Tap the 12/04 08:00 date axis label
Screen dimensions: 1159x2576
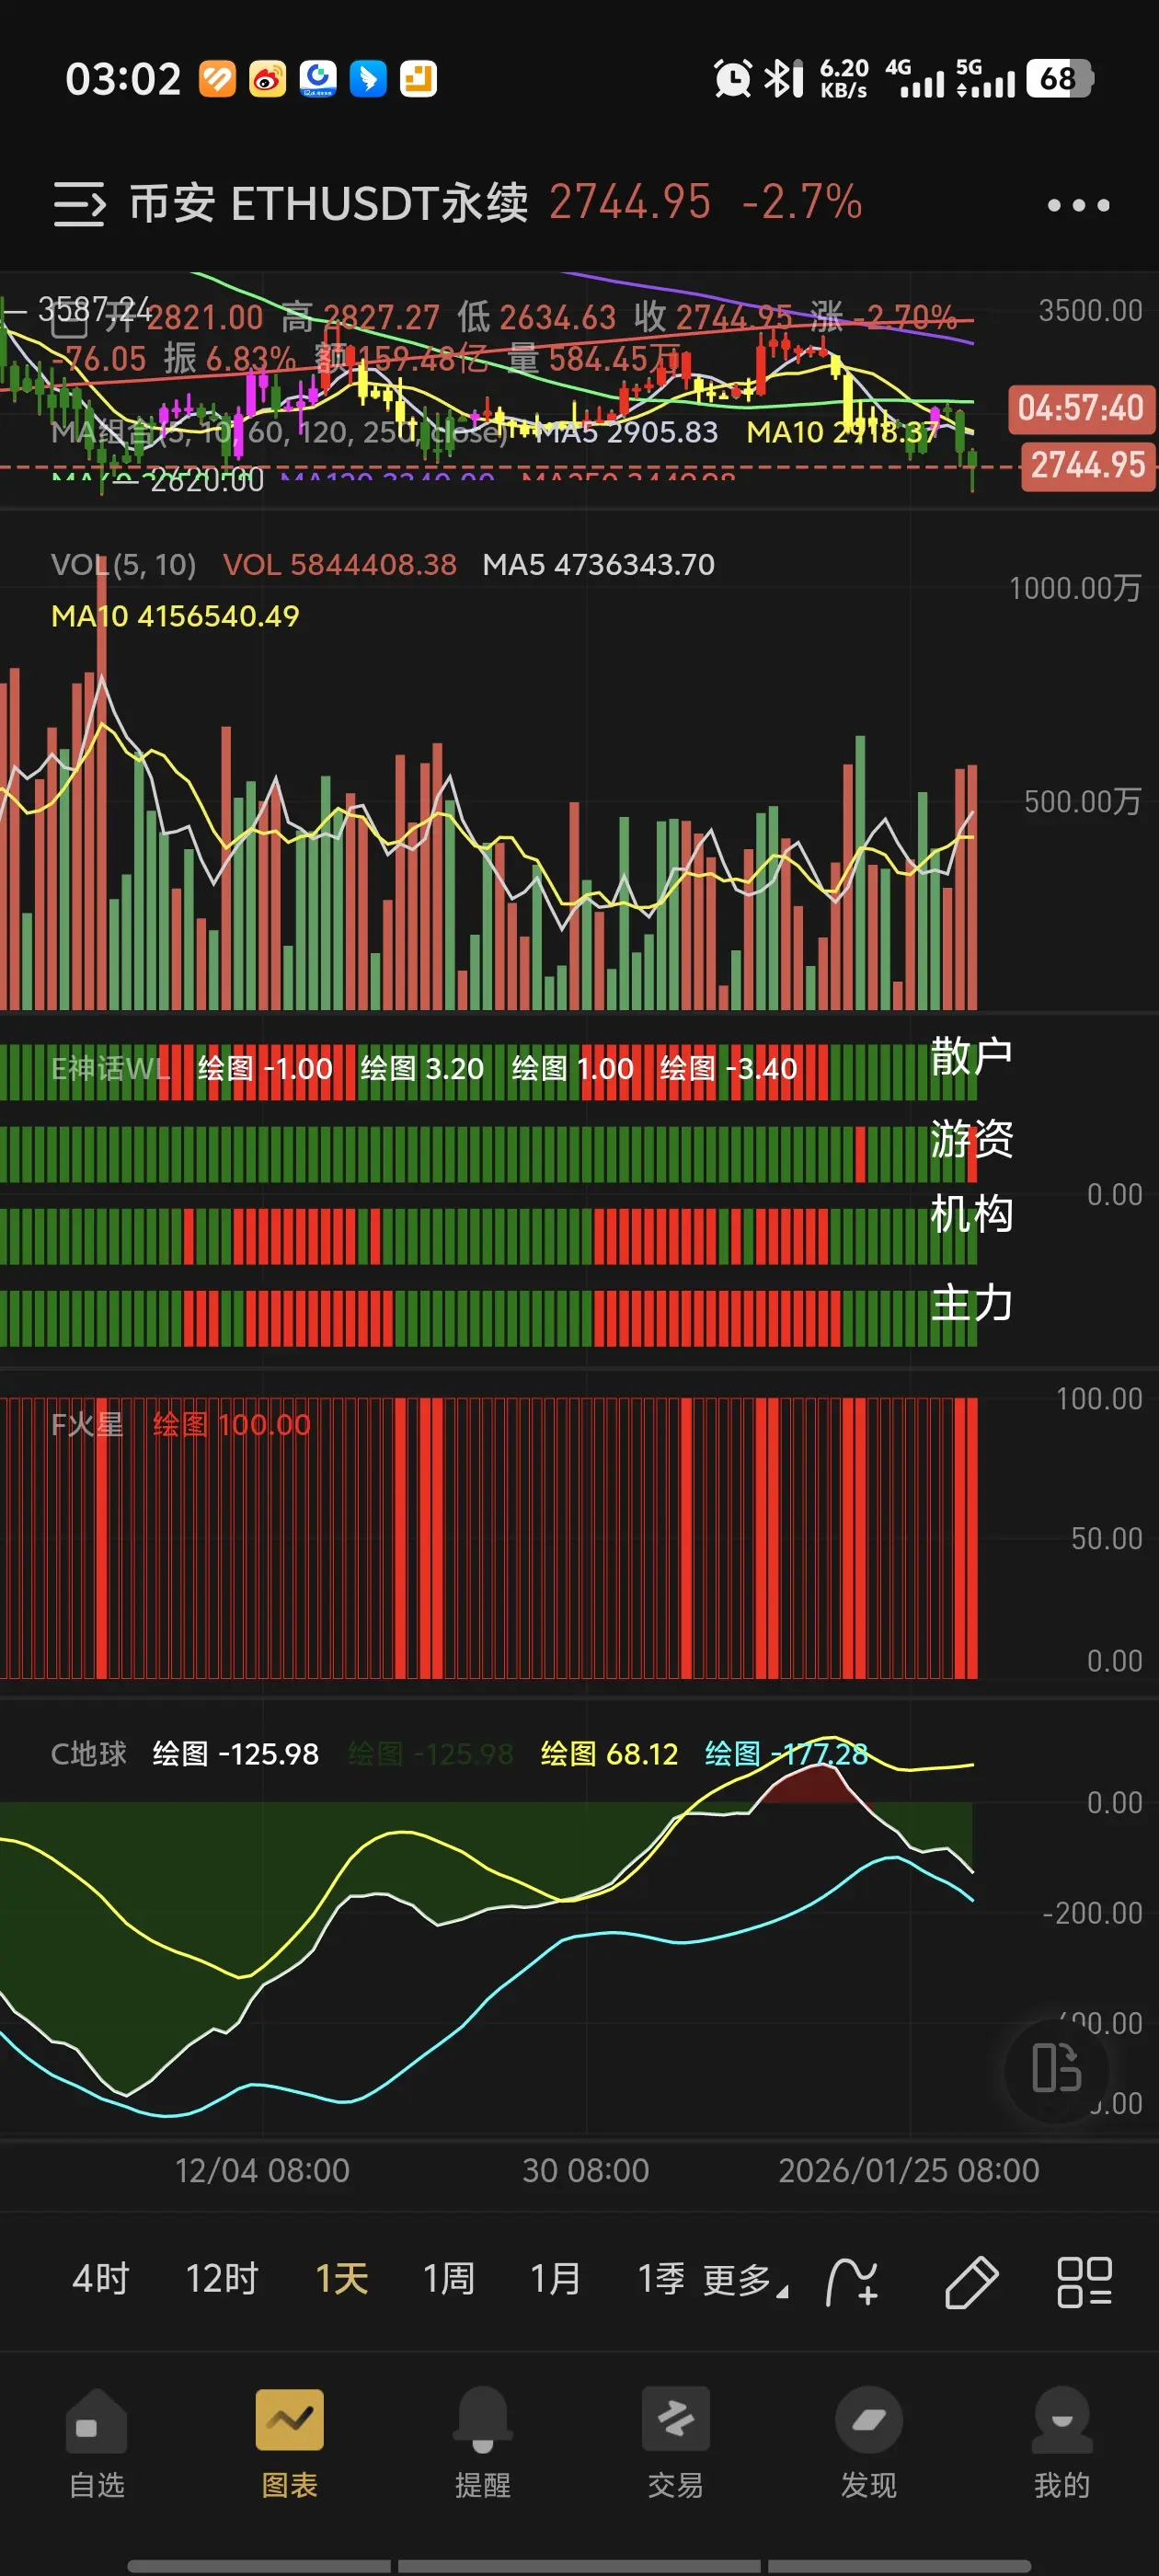262,2171
